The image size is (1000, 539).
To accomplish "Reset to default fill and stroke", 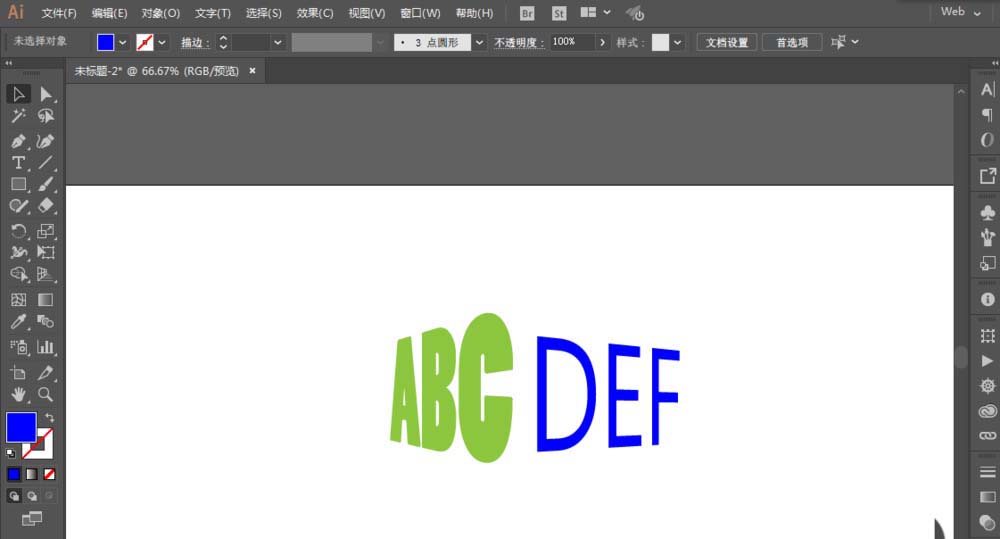I will point(11,454).
